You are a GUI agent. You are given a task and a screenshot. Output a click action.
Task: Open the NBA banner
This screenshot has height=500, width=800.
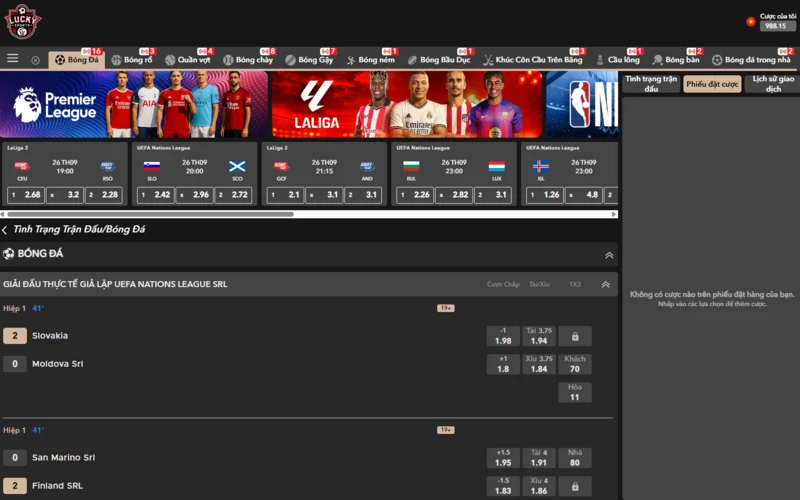click(582, 104)
